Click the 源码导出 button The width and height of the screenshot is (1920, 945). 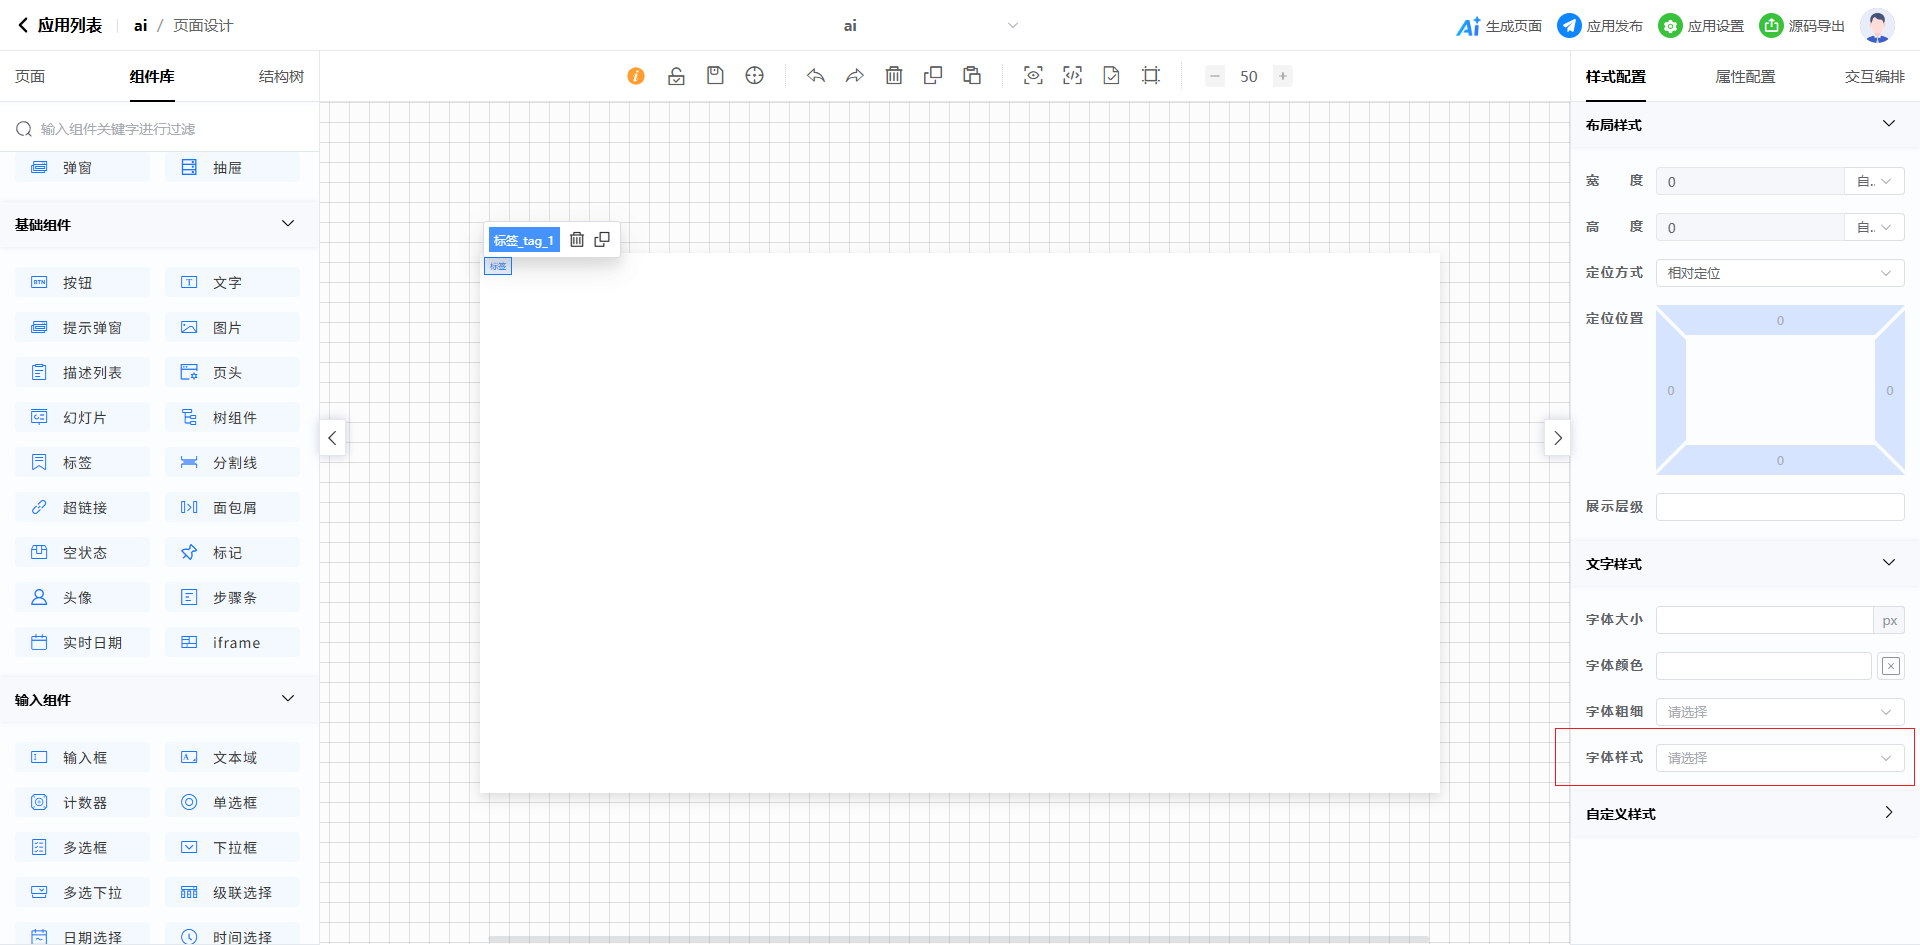pyautogui.click(x=1802, y=26)
